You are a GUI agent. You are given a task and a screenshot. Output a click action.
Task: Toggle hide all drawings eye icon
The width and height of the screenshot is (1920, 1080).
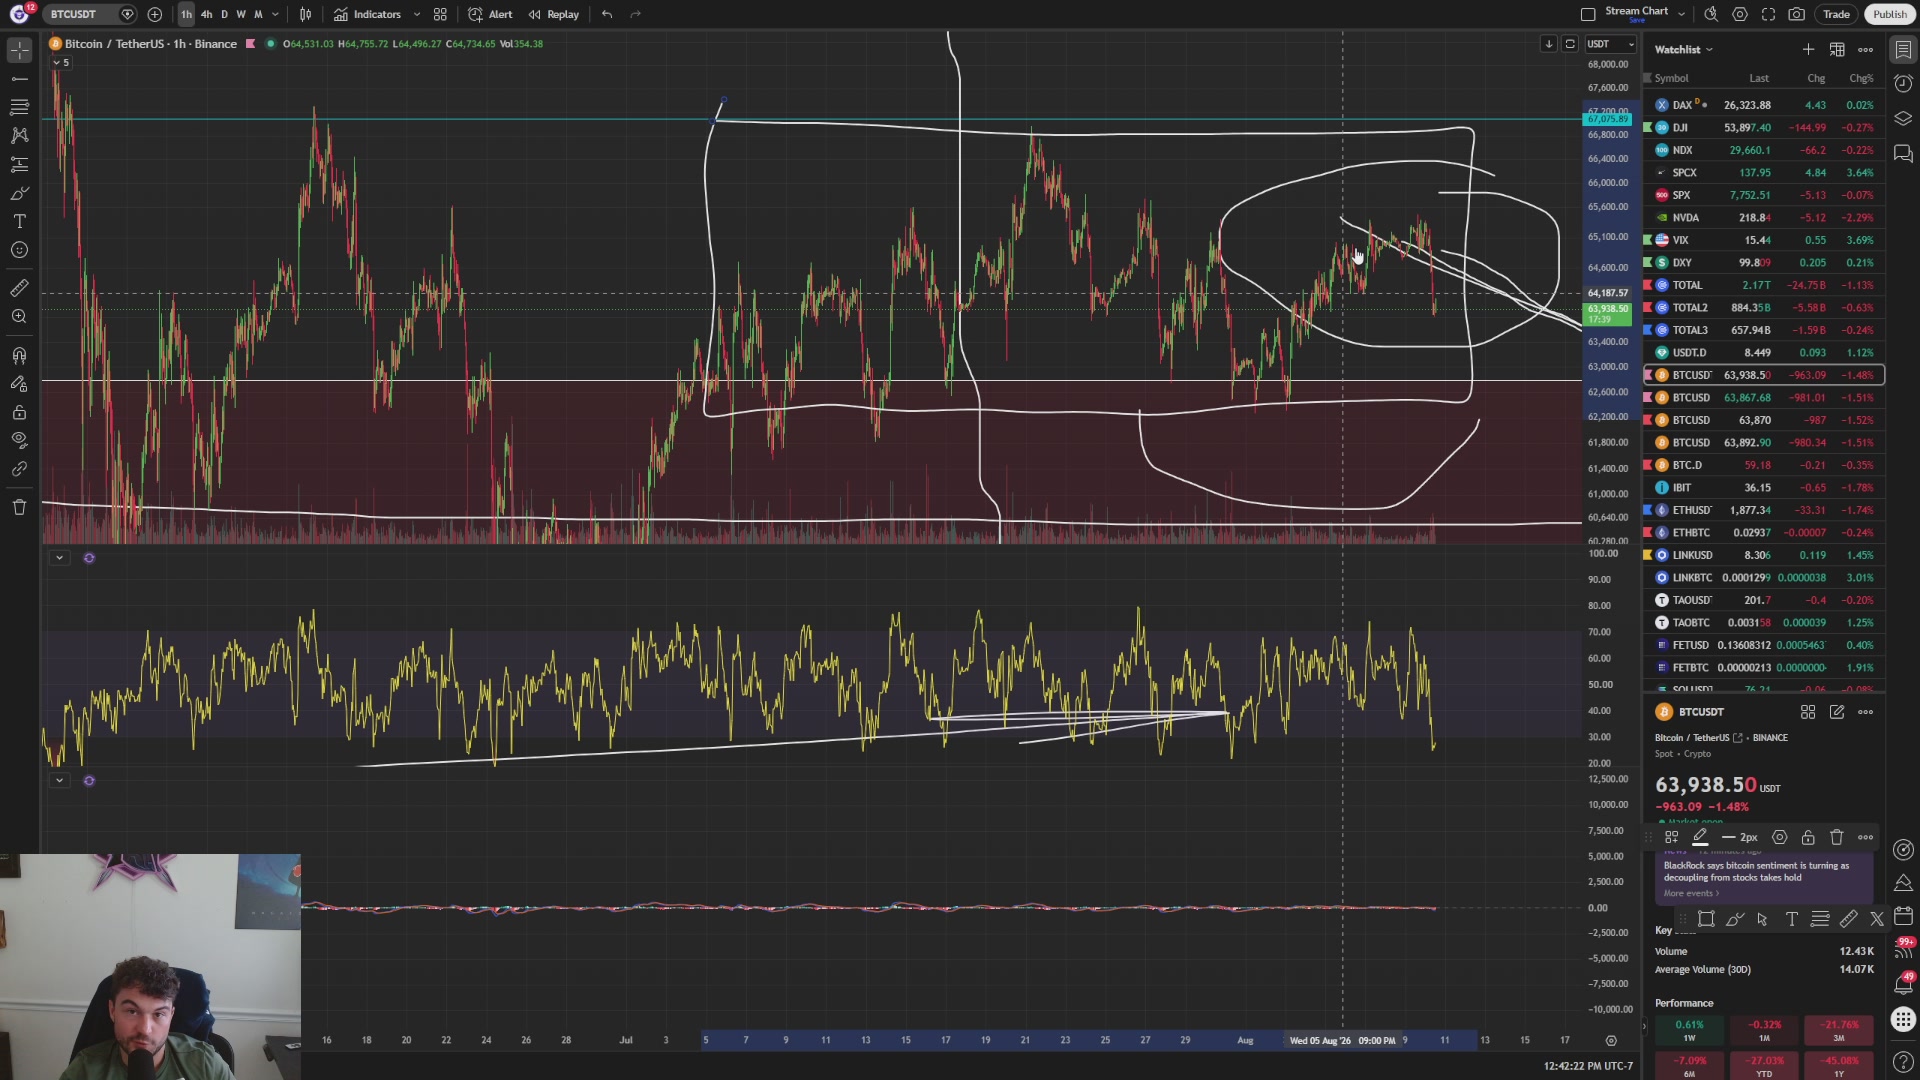(19, 440)
